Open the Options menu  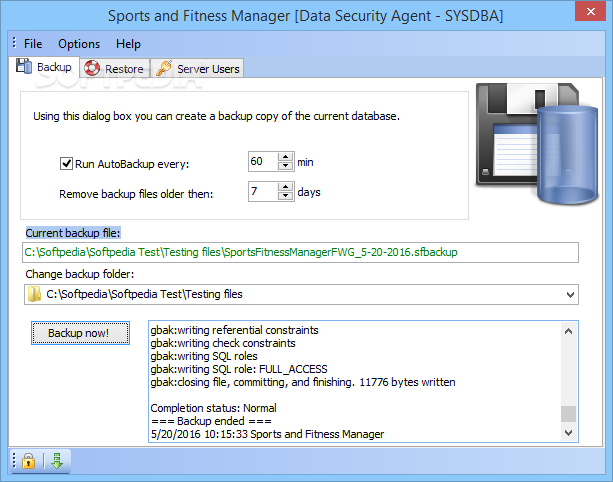click(79, 44)
